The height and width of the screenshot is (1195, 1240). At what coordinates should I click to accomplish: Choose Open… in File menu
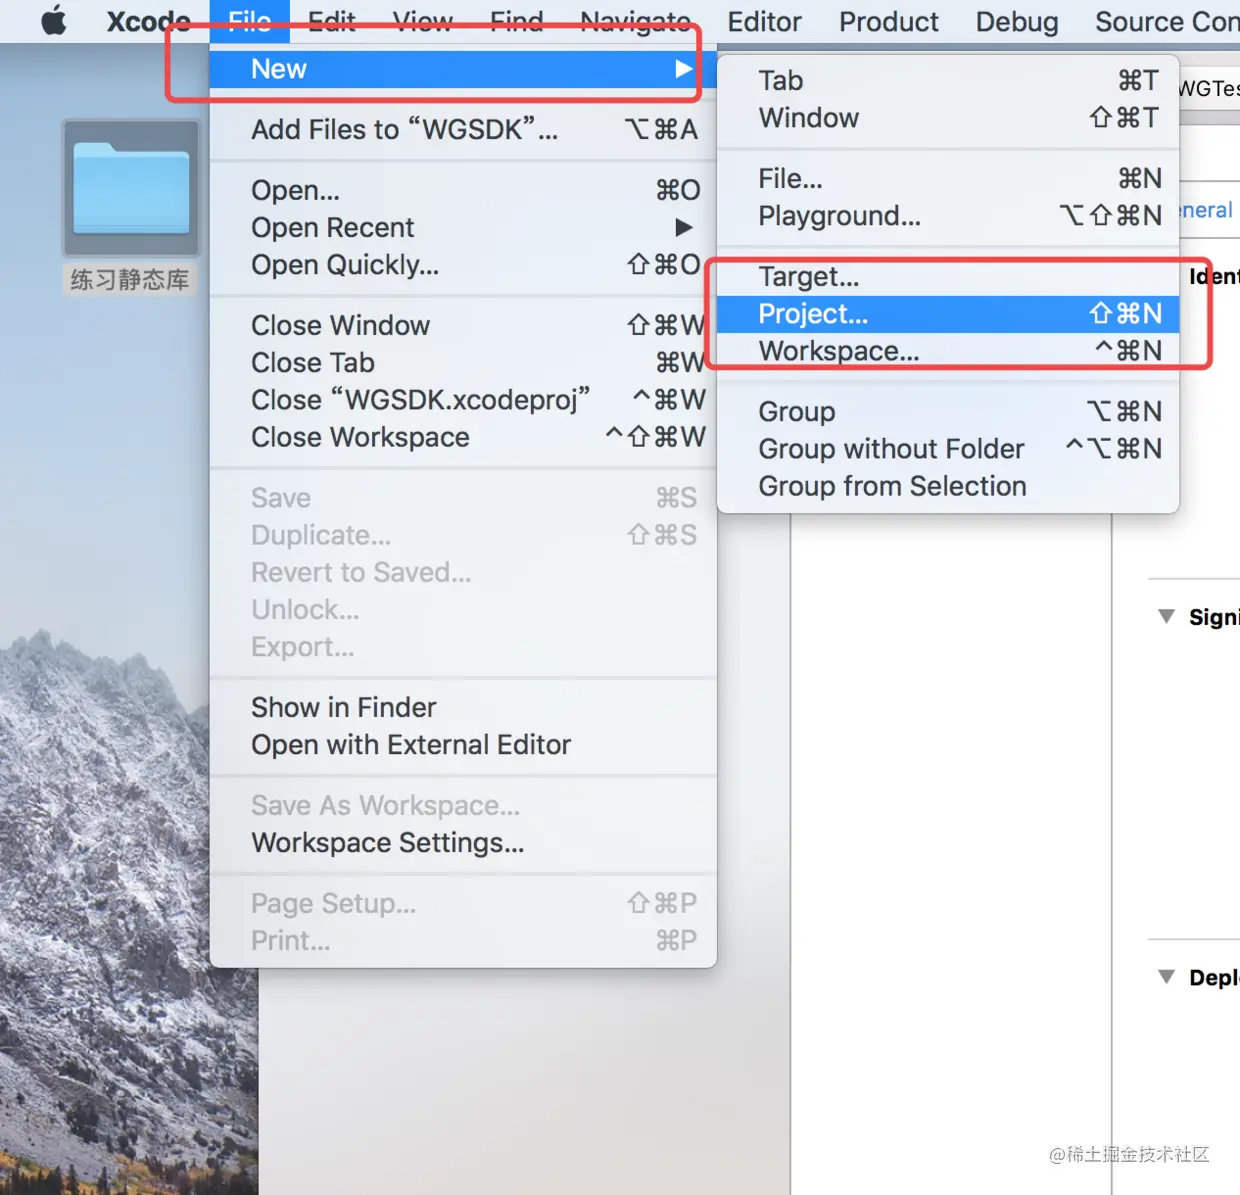tap(463, 190)
